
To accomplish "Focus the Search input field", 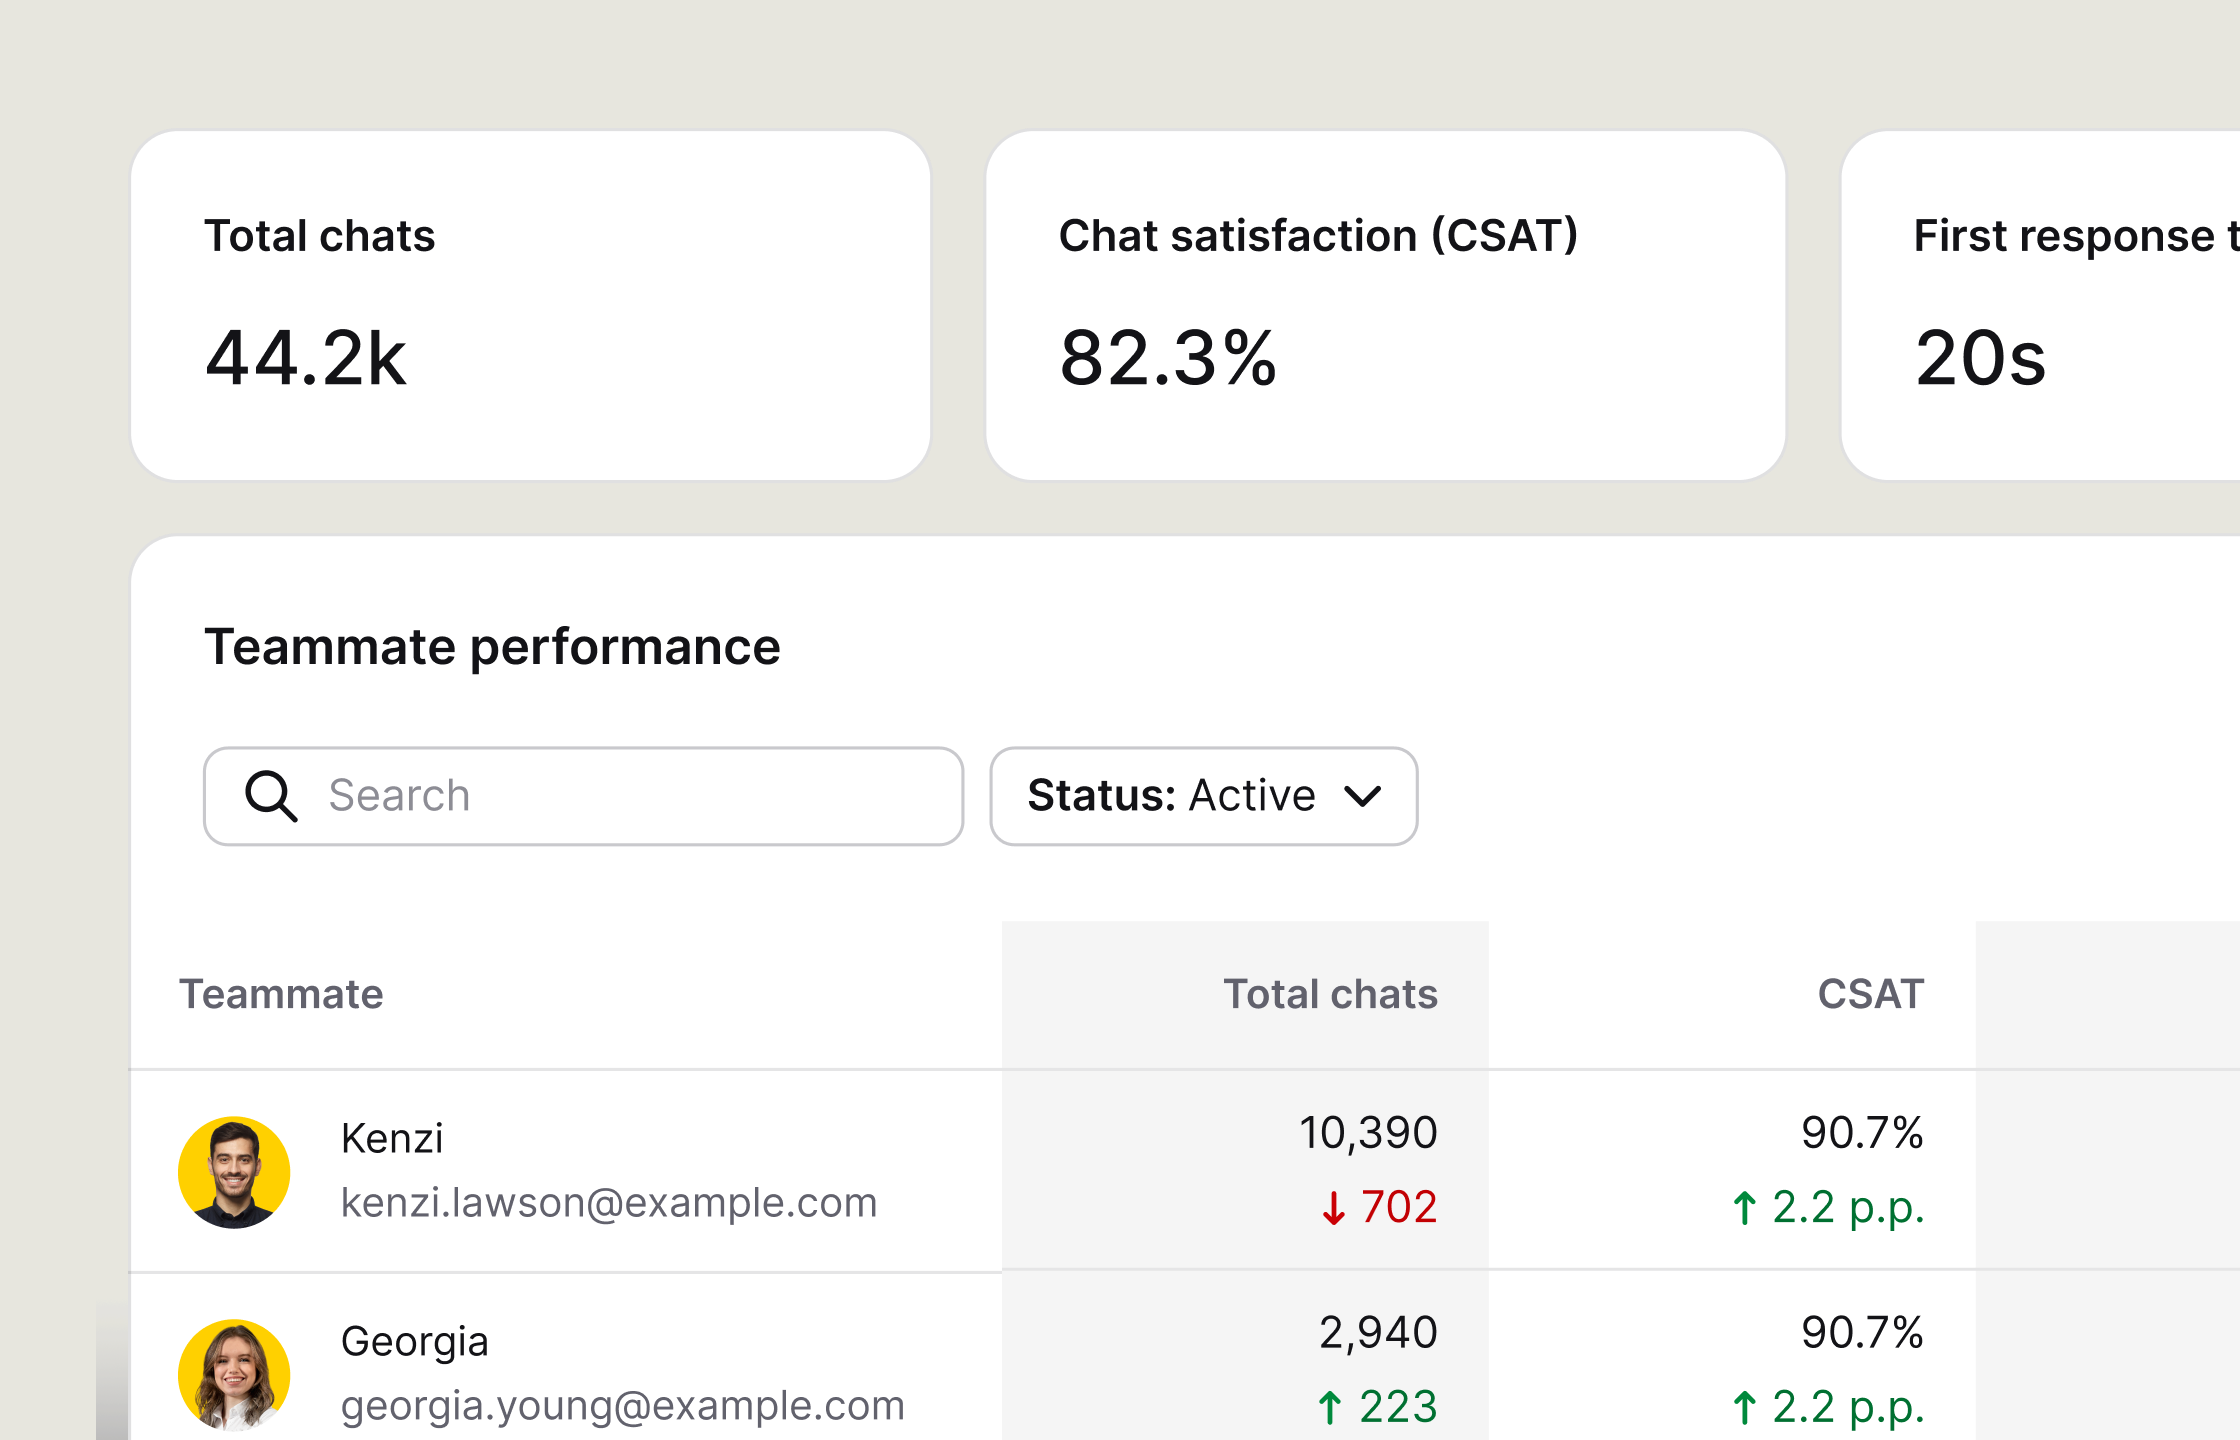I will (x=583, y=796).
